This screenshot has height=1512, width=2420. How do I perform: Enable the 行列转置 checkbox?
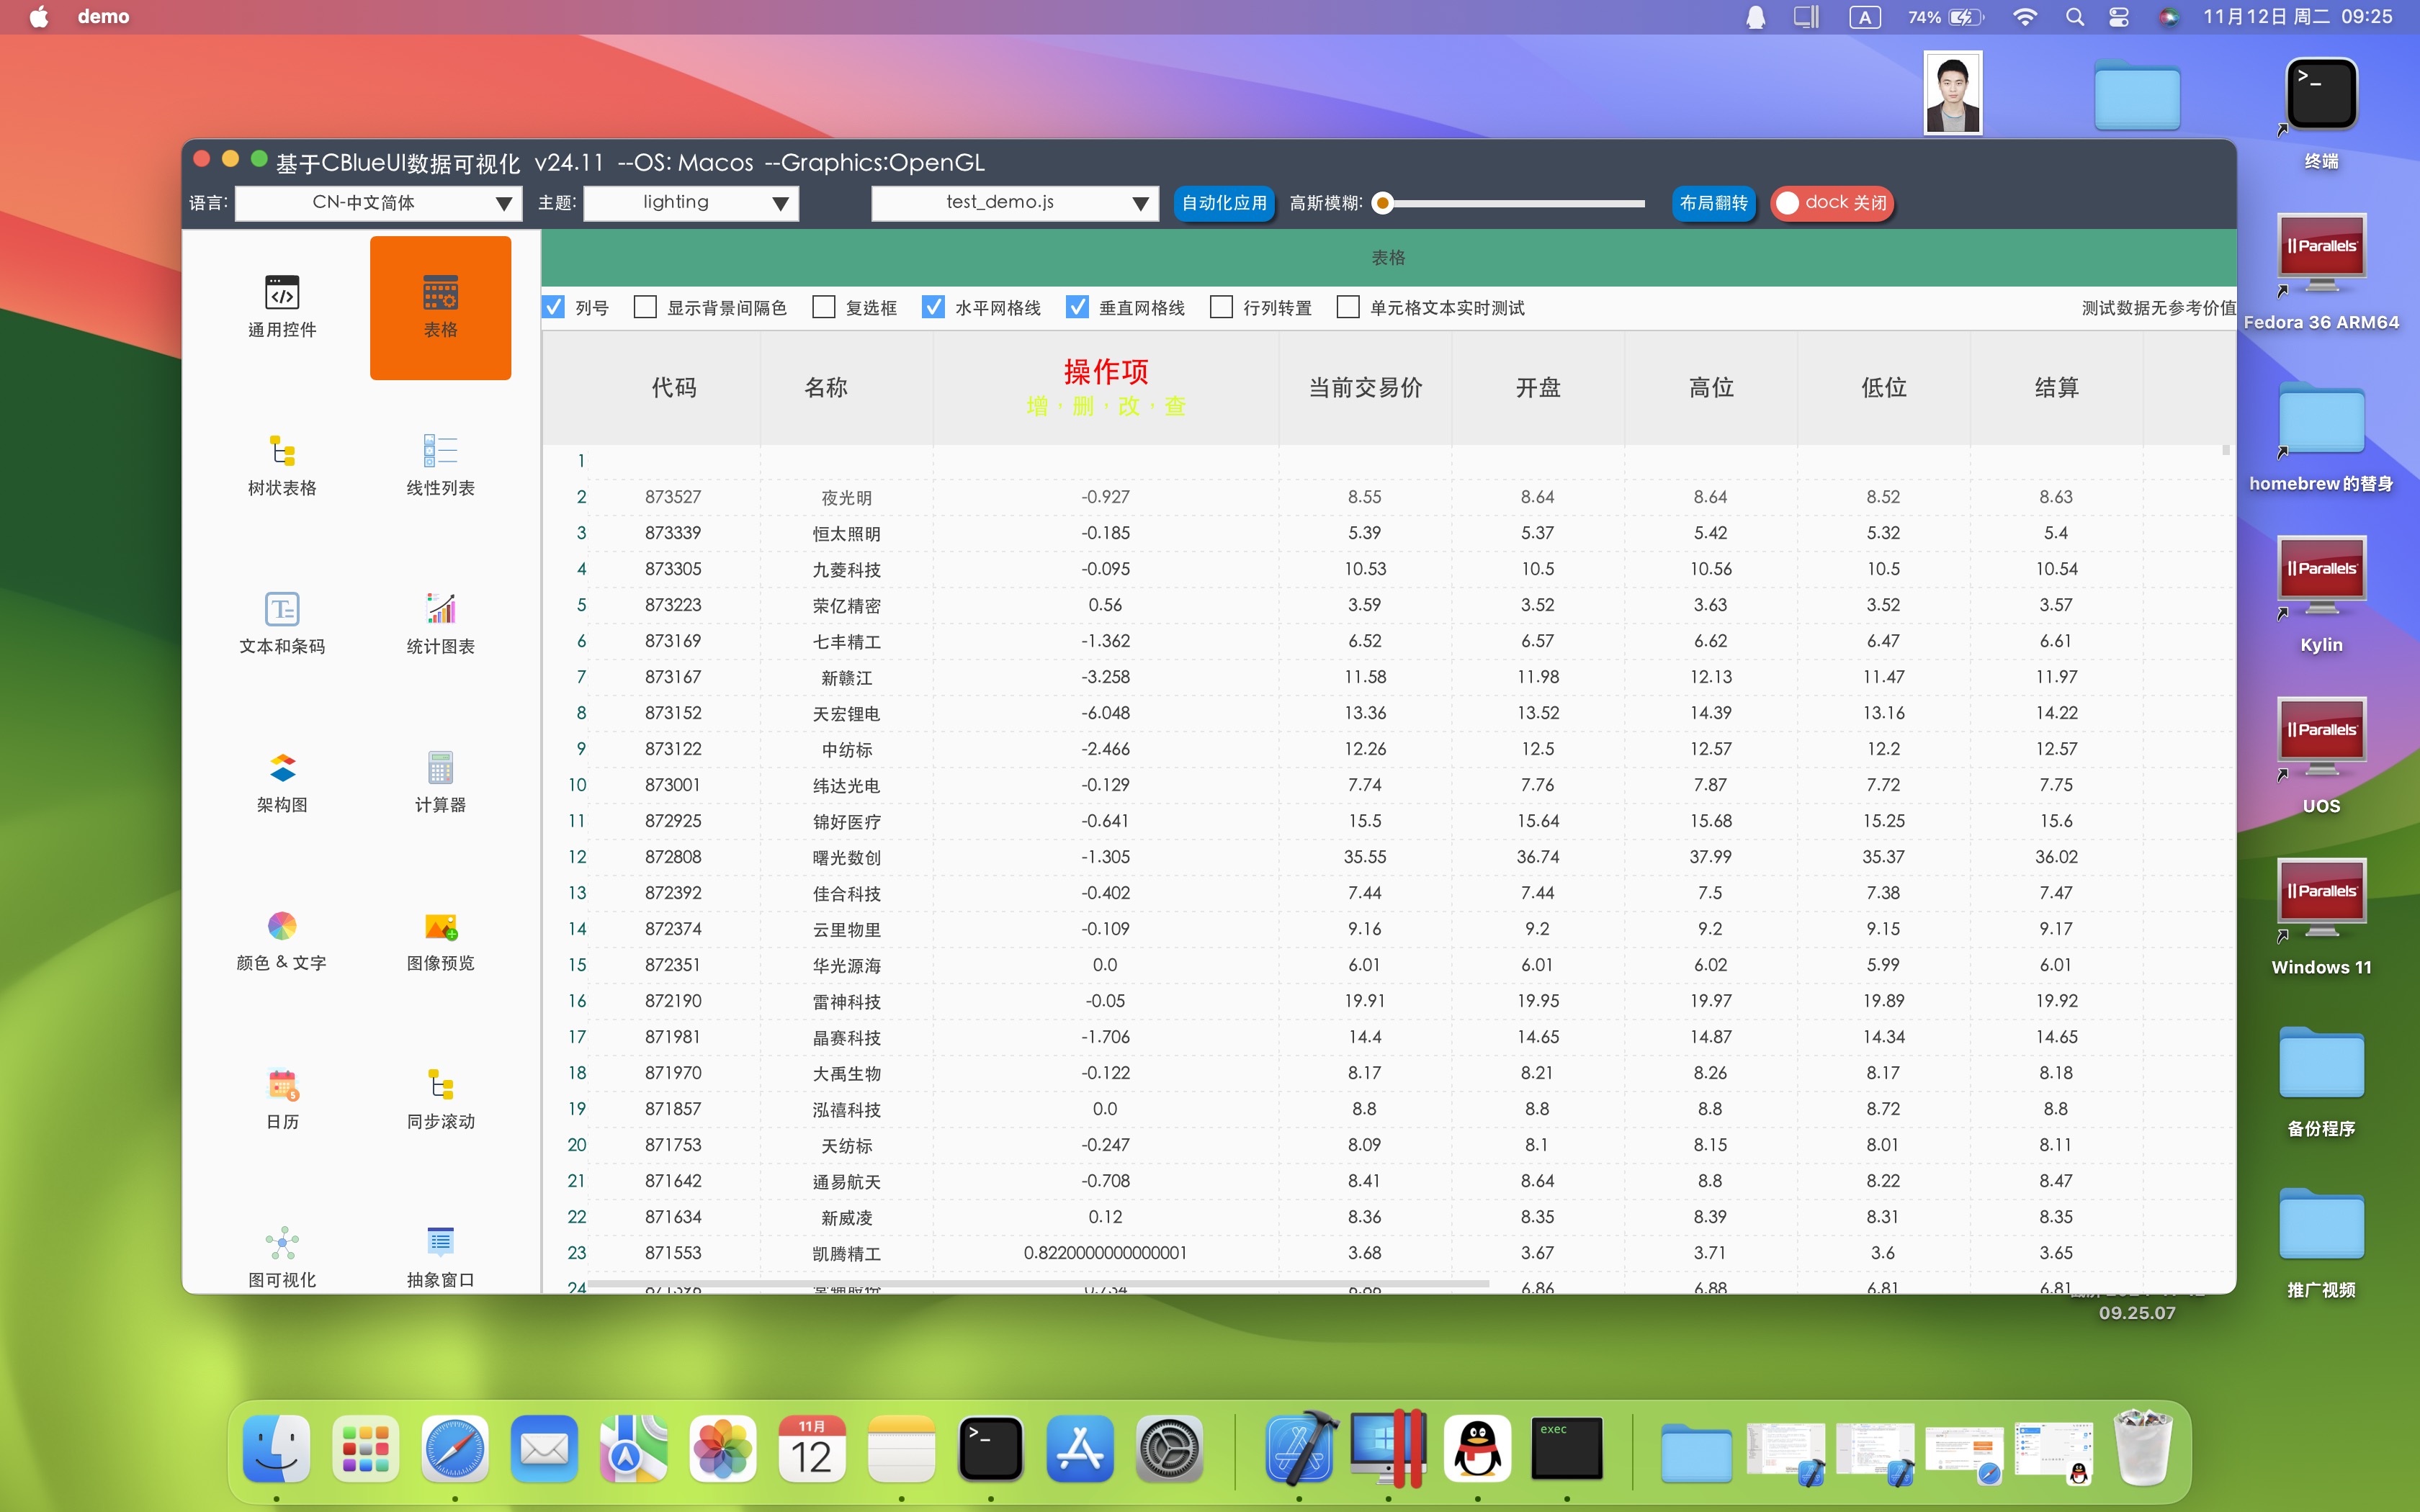pyautogui.click(x=1221, y=307)
